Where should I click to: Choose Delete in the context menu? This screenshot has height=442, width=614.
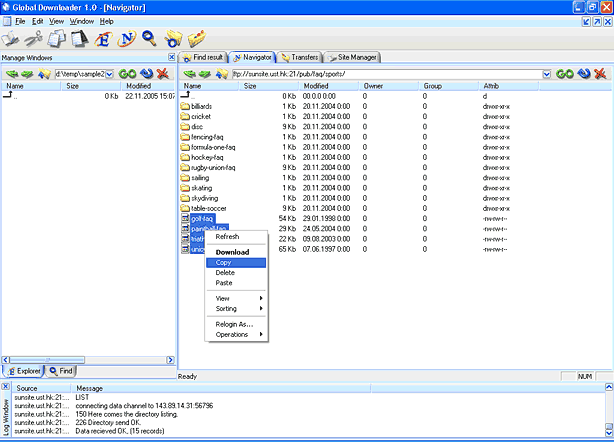pyautogui.click(x=236, y=272)
